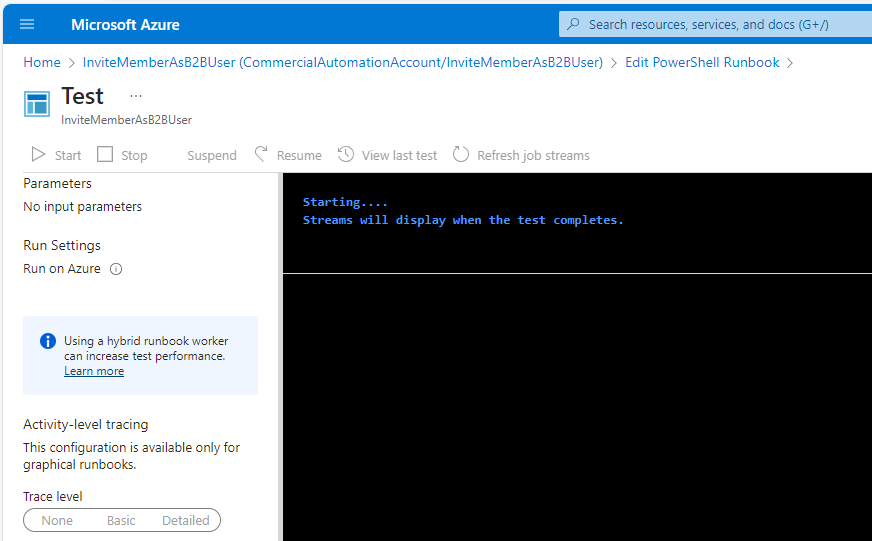Click the Stop button label
Viewport: 872px width, 541px height.
click(x=134, y=156)
